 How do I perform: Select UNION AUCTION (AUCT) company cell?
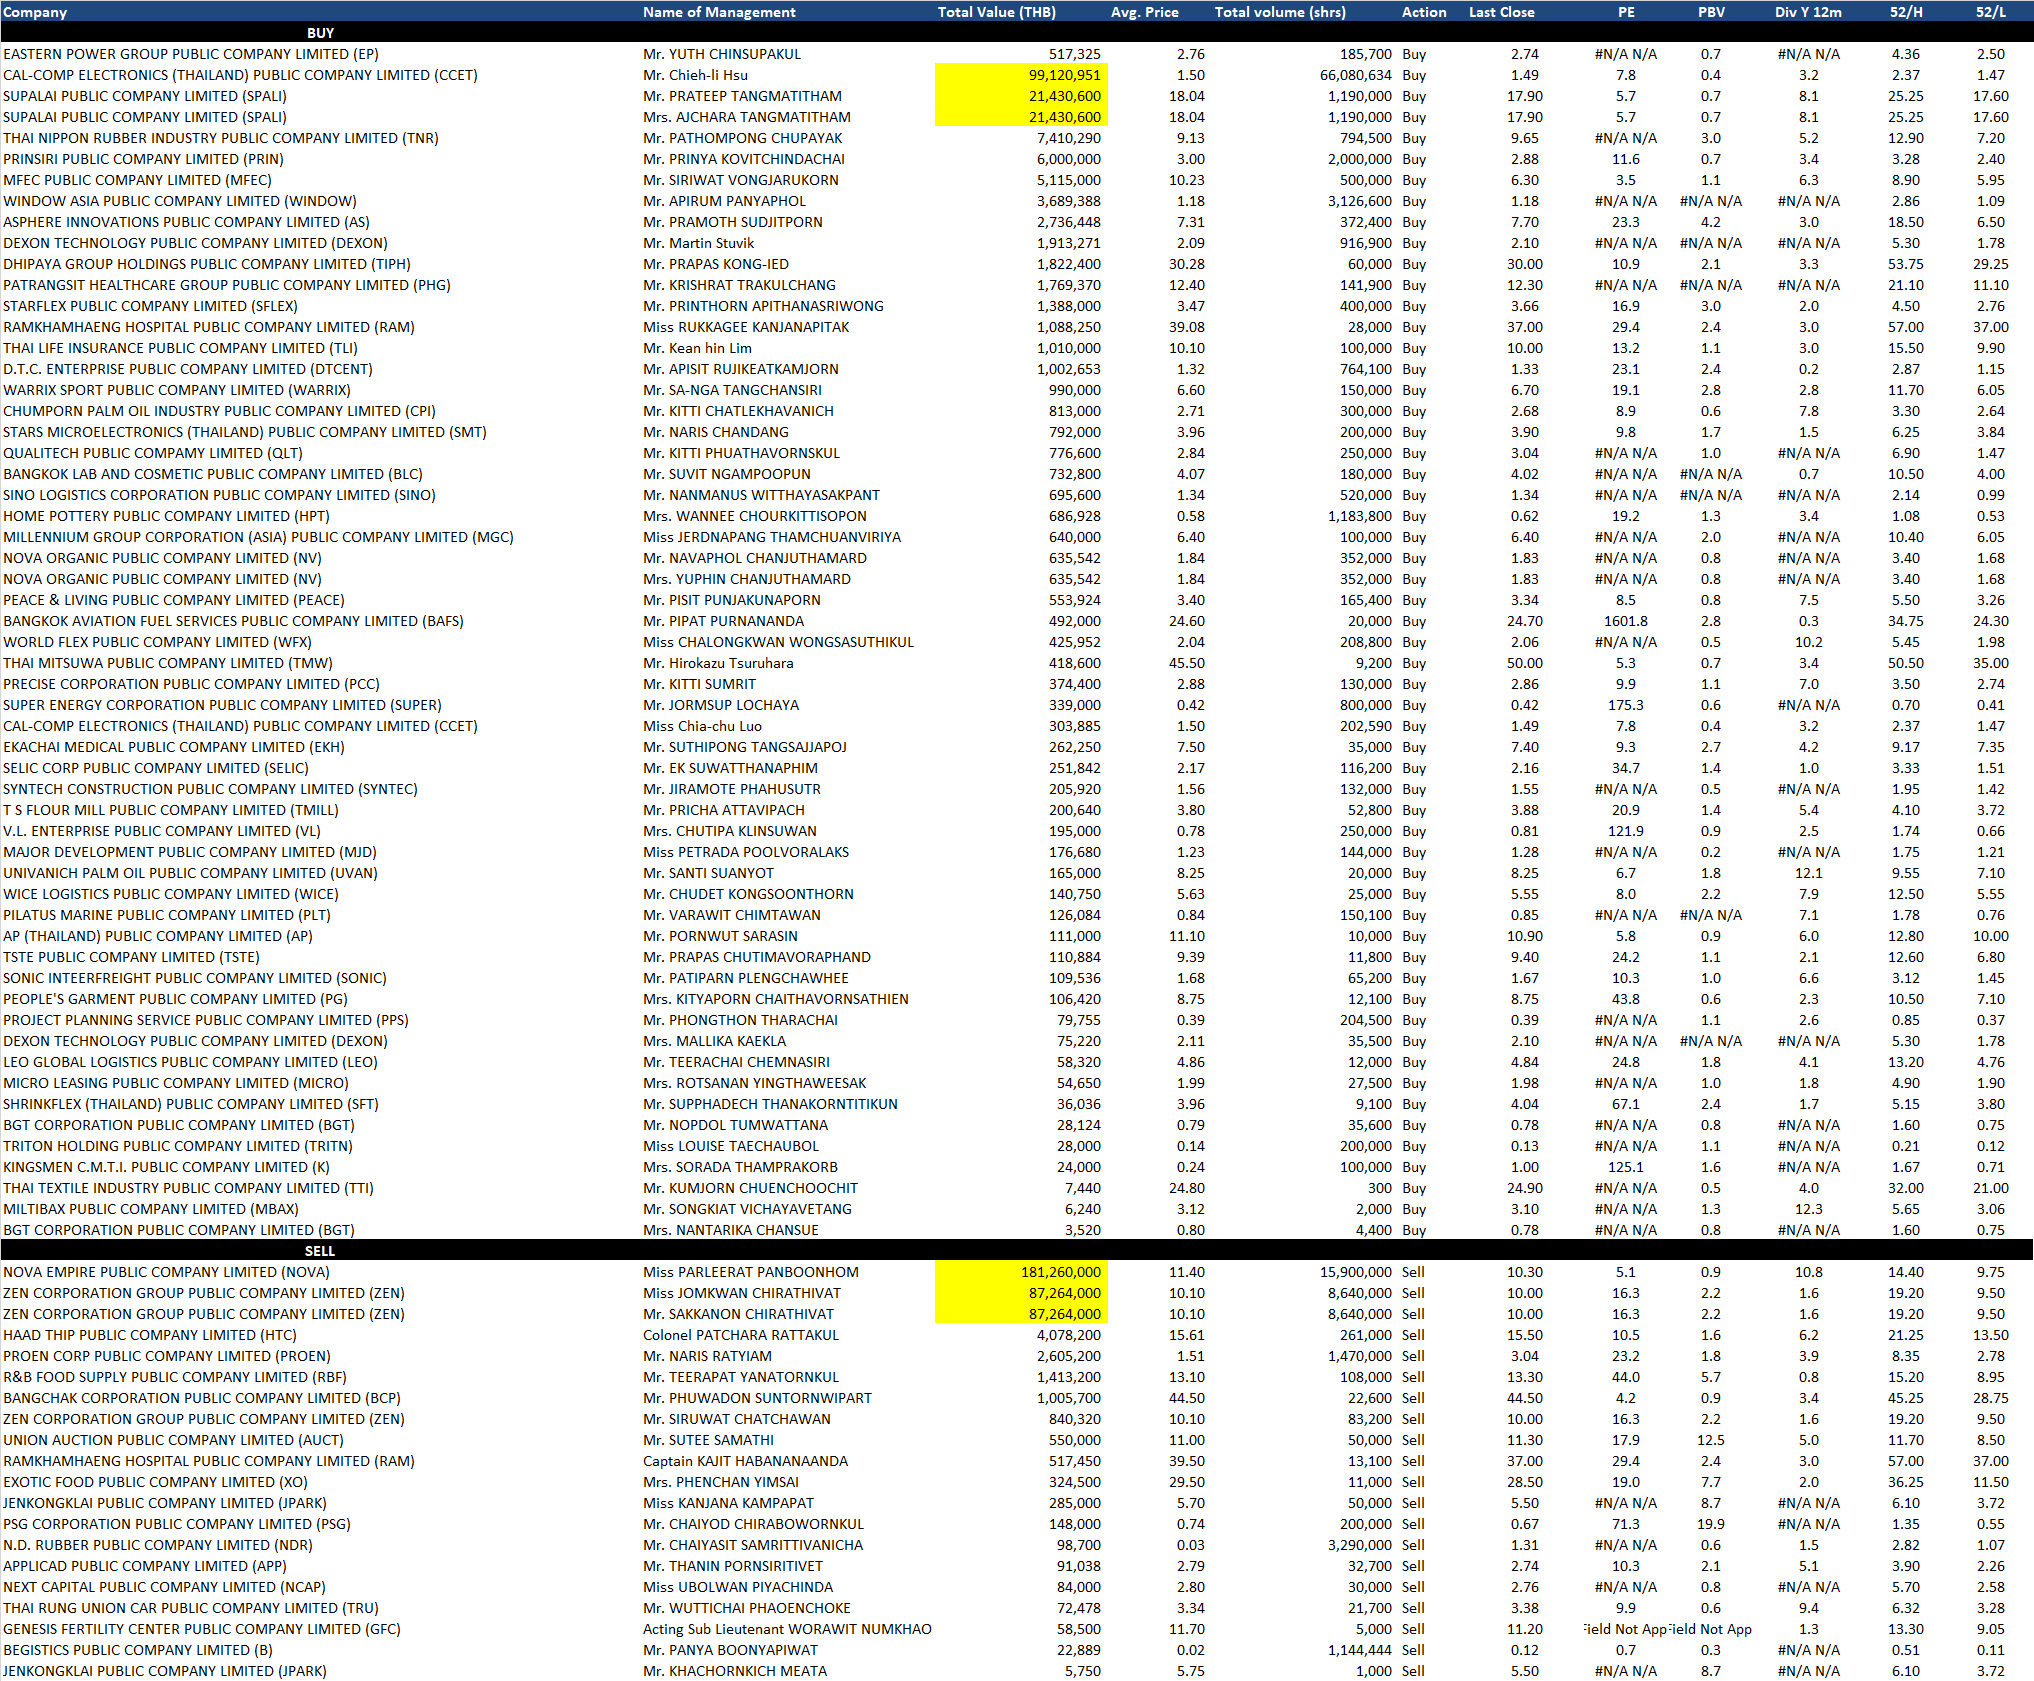tap(173, 1440)
